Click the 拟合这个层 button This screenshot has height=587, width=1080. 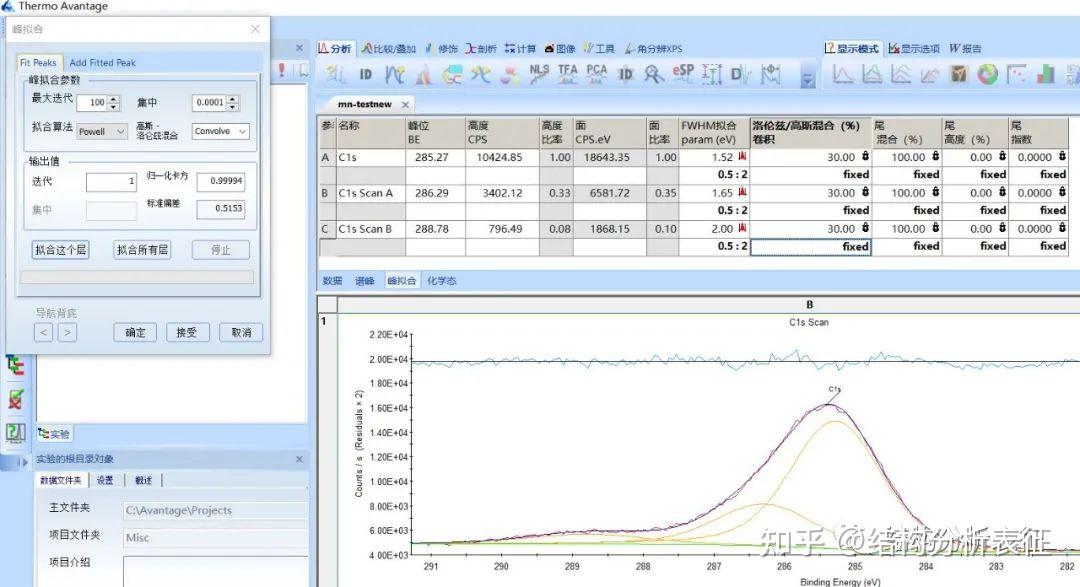(x=61, y=249)
